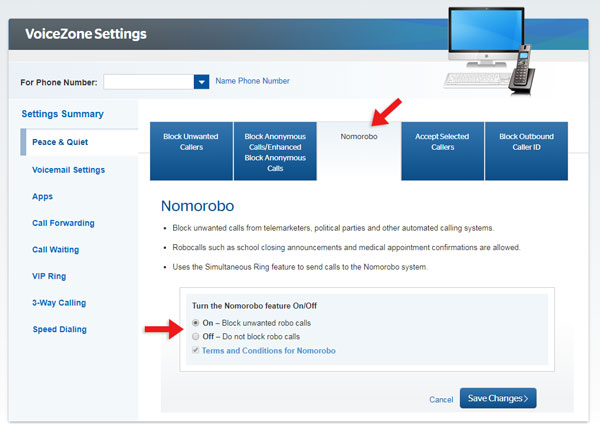
Task: Switch to the Accept Selected Callers tab
Action: pos(442,151)
